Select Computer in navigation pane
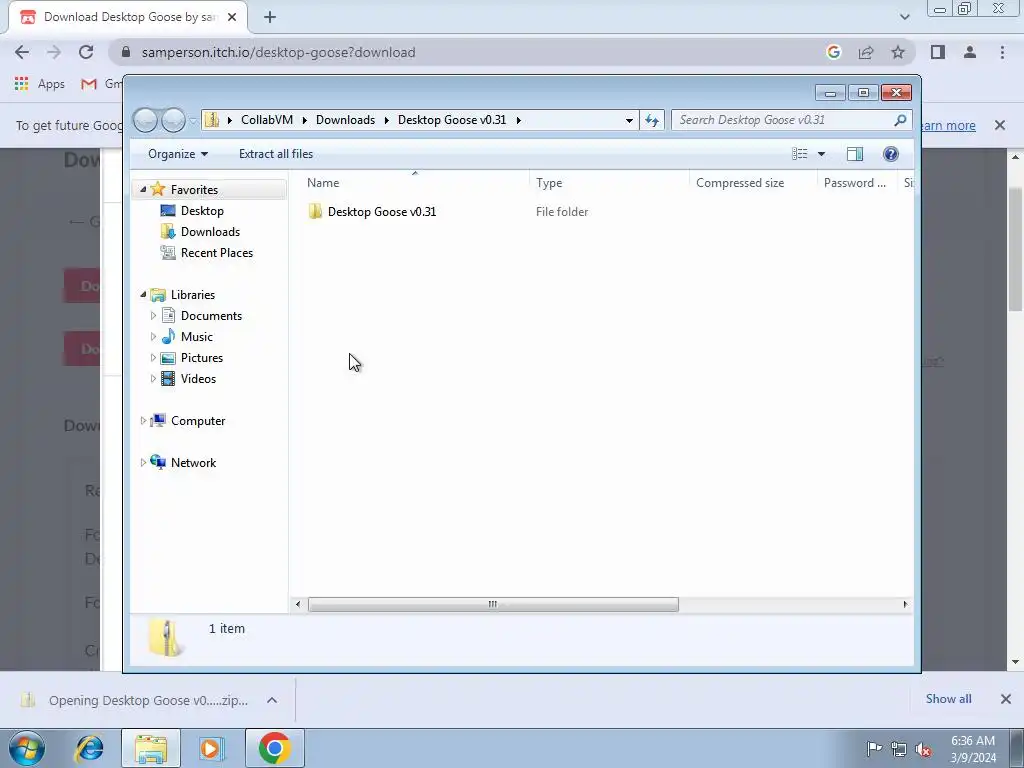 pos(198,421)
